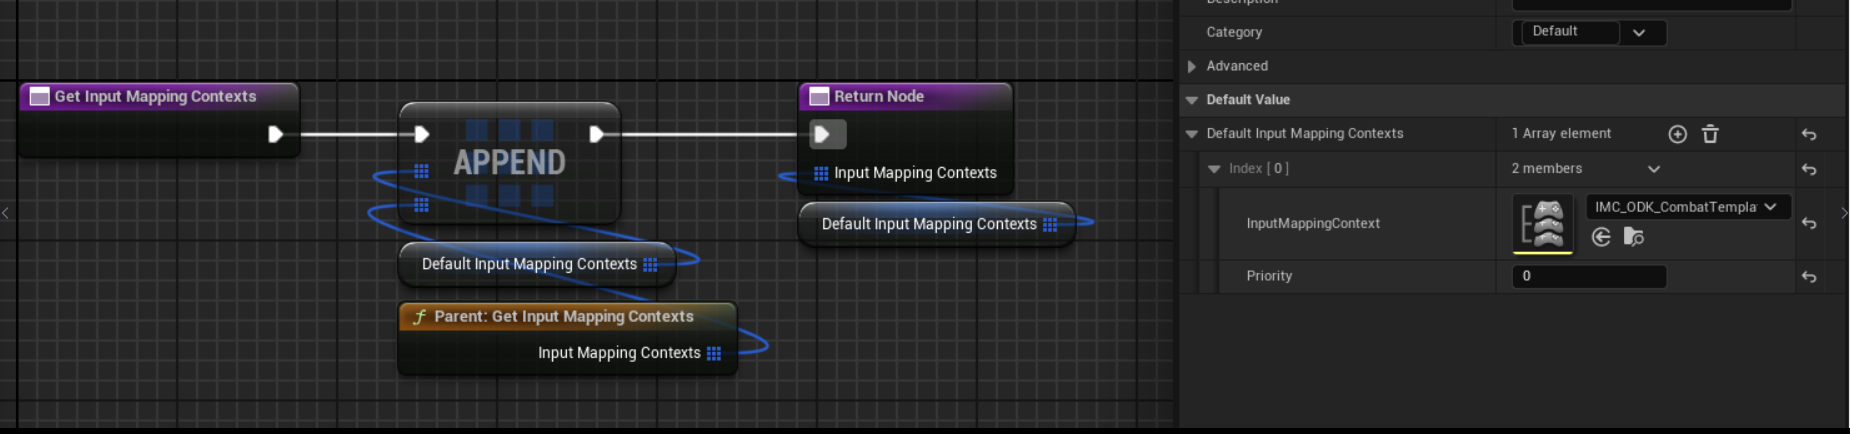Click the InputMappingContext asset thumbnail
Viewport: 1850px width, 434px height.
coord(1542,223)
